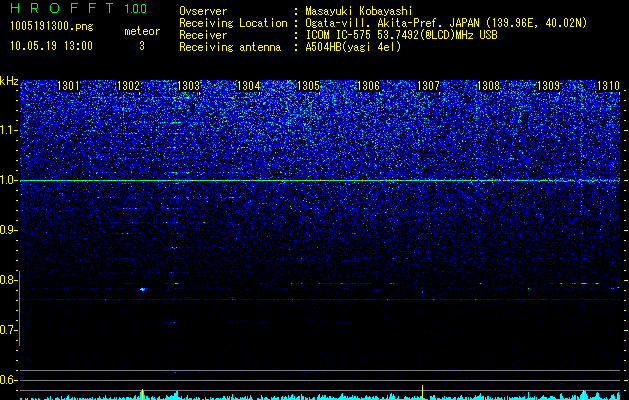Click the Receiving Location label
This screenshot has width=629, height=400.
(x=233, y=23)
